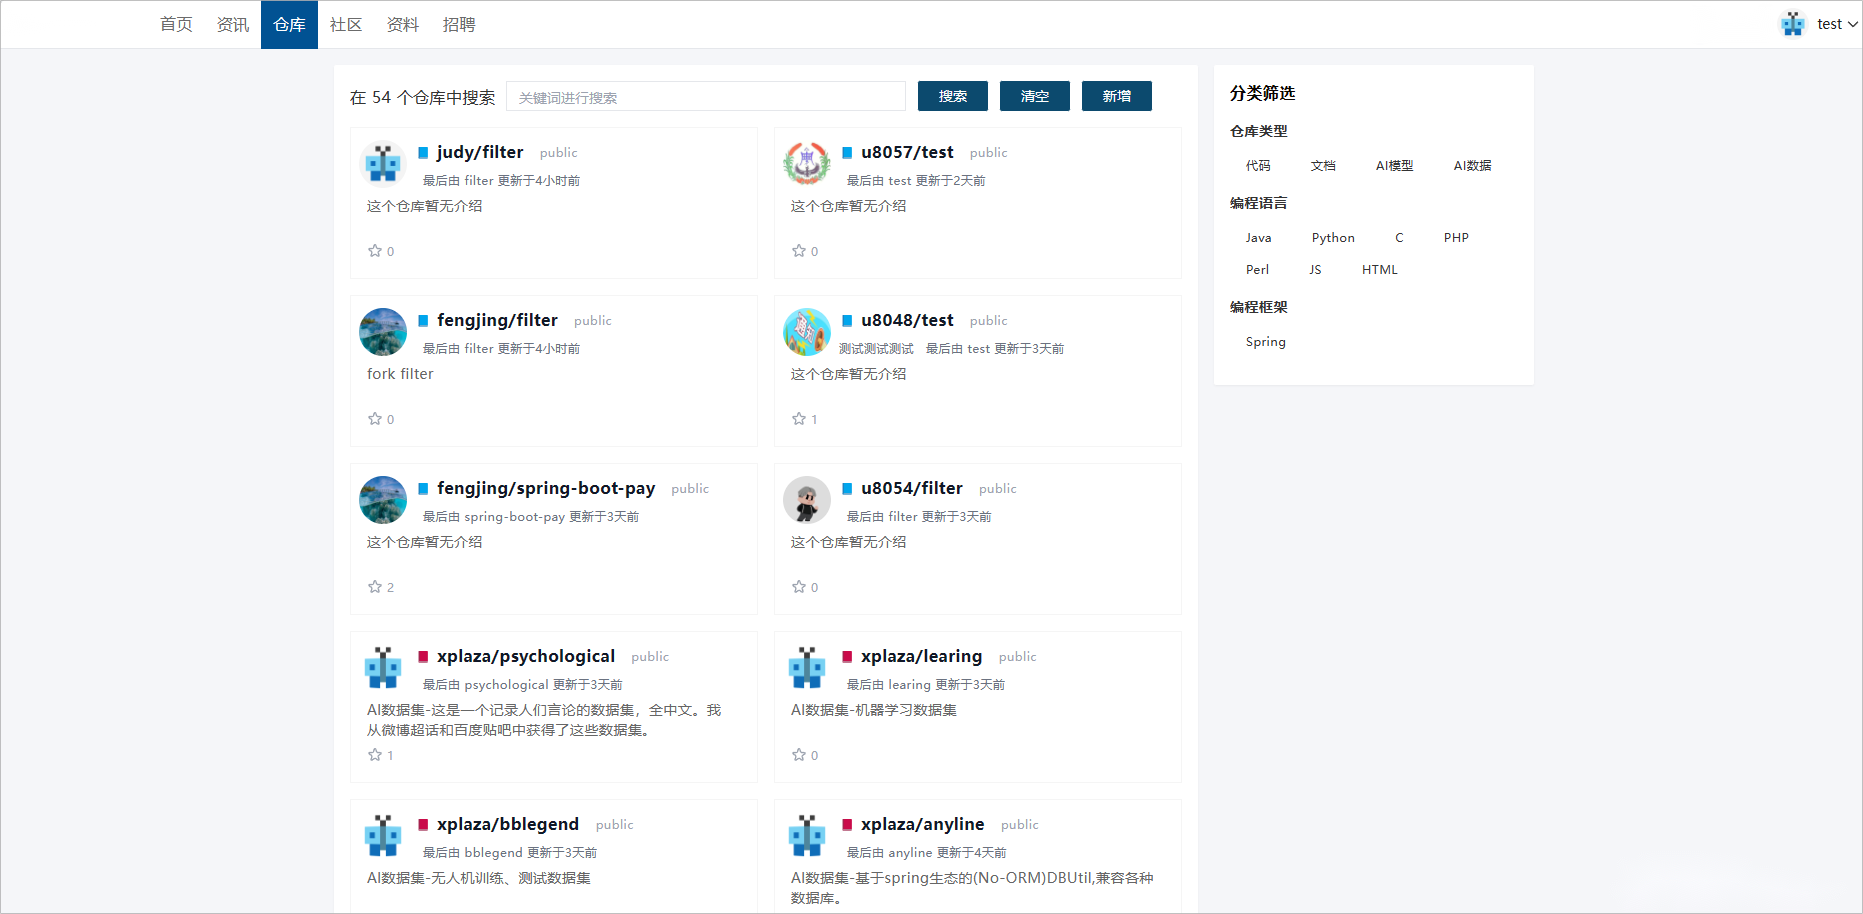The height and width of the screenshot is (914, 1863).
Task: Click the fengjing avatar beside fengjing/filter
Action: pyautogui.click(x=383, y=332)
